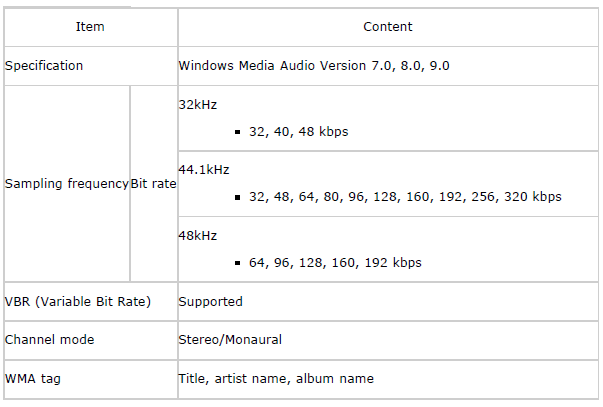The width and height of the screenshot is (603, 407).
Task: Click the 32kHz heading
Action: [x=198, y=105]
